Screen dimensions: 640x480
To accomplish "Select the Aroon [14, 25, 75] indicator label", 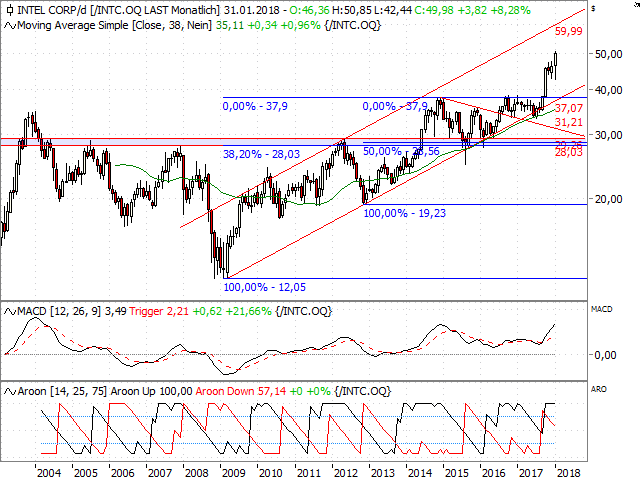I will tap(62, 391).
